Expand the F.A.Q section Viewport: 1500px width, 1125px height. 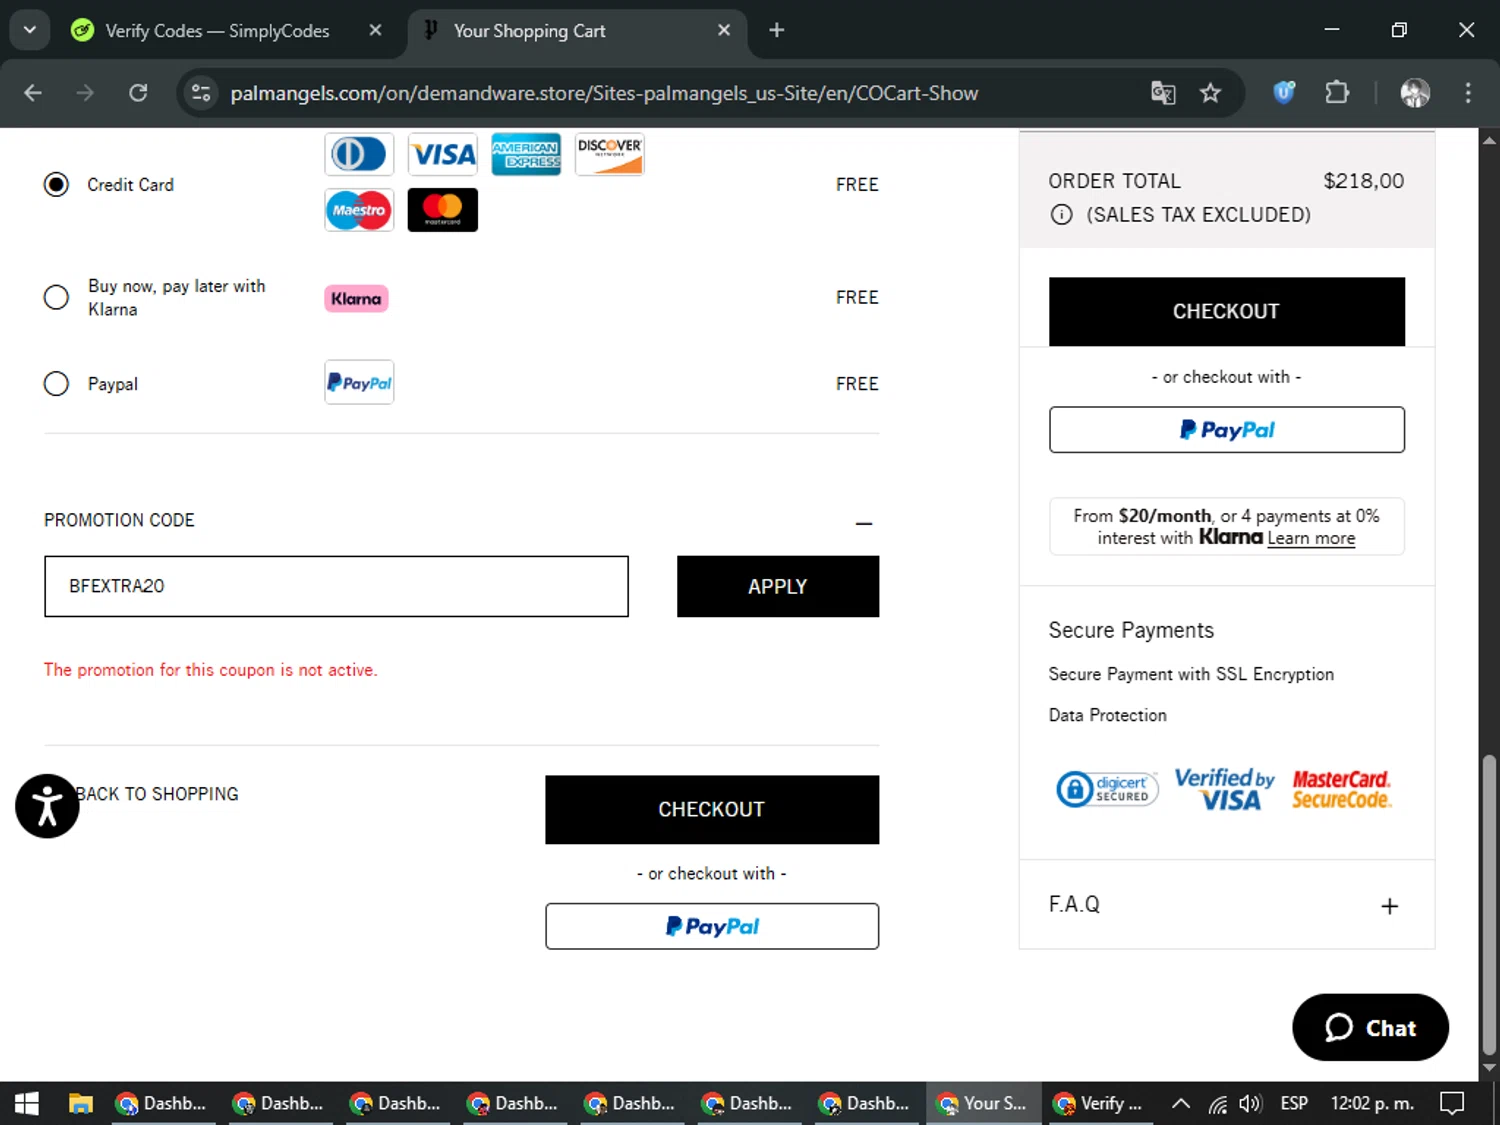(x=1389, y=906)
